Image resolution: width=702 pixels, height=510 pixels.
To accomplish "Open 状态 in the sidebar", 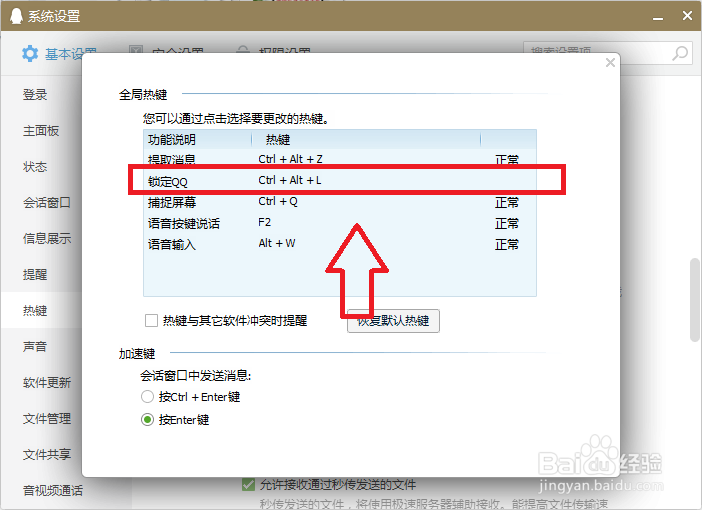I will click(x=35, y=167).
